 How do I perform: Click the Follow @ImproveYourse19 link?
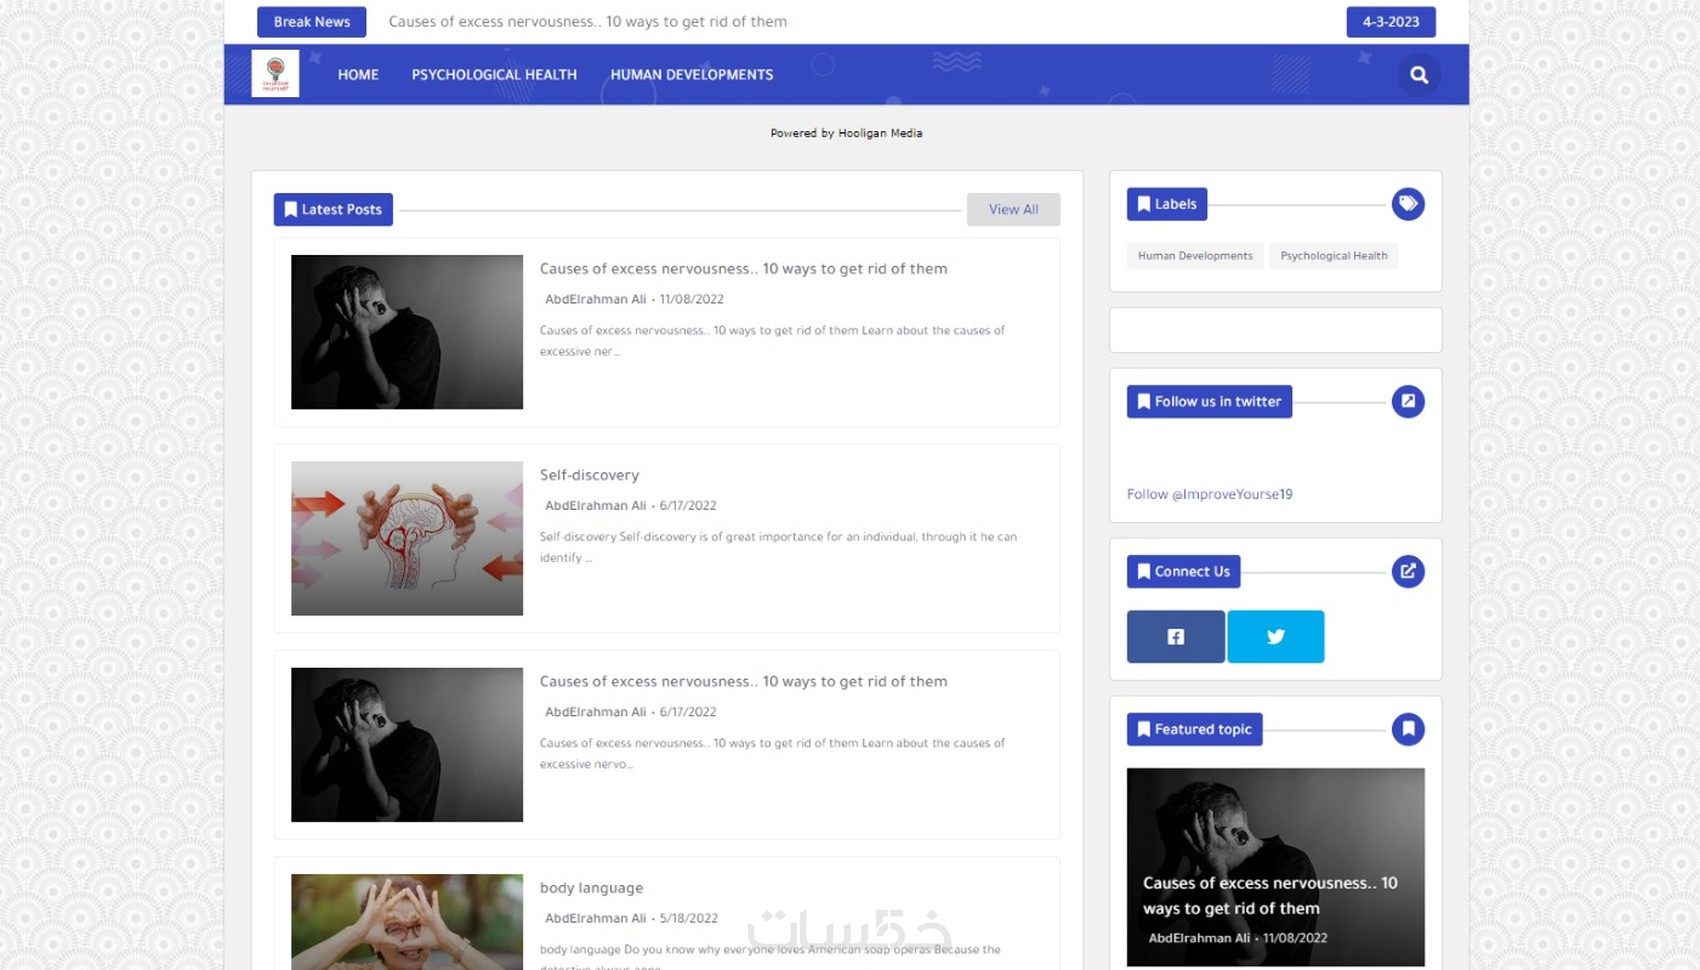(x=1210, y=494)
